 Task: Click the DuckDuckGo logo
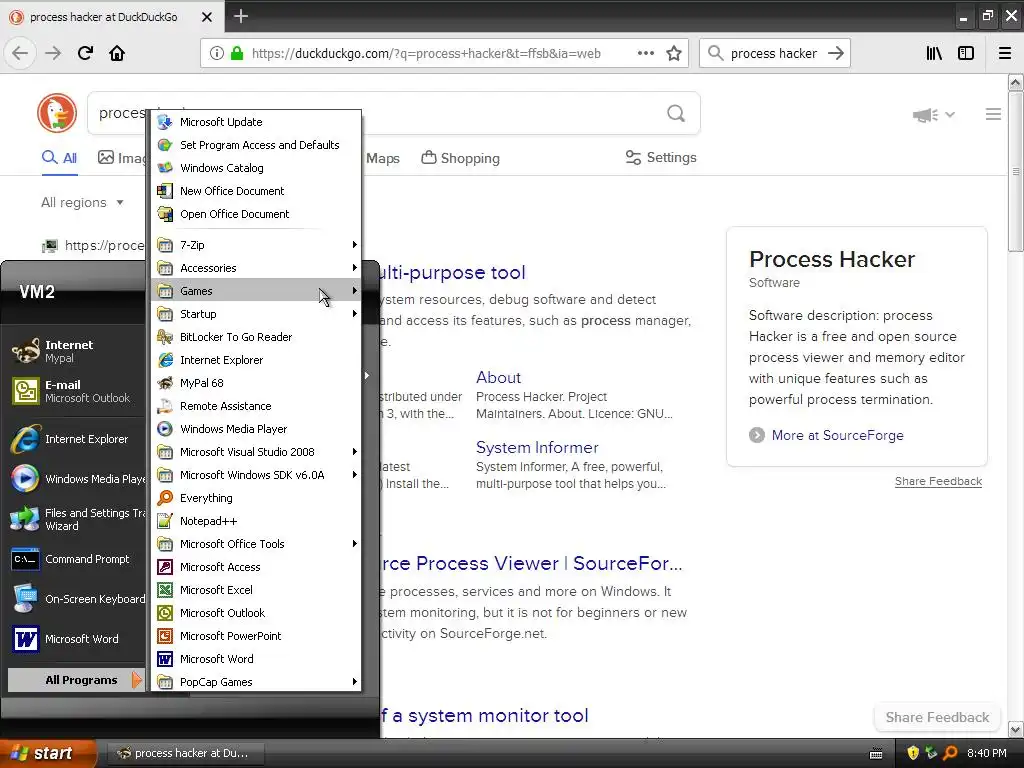point(57,112)
